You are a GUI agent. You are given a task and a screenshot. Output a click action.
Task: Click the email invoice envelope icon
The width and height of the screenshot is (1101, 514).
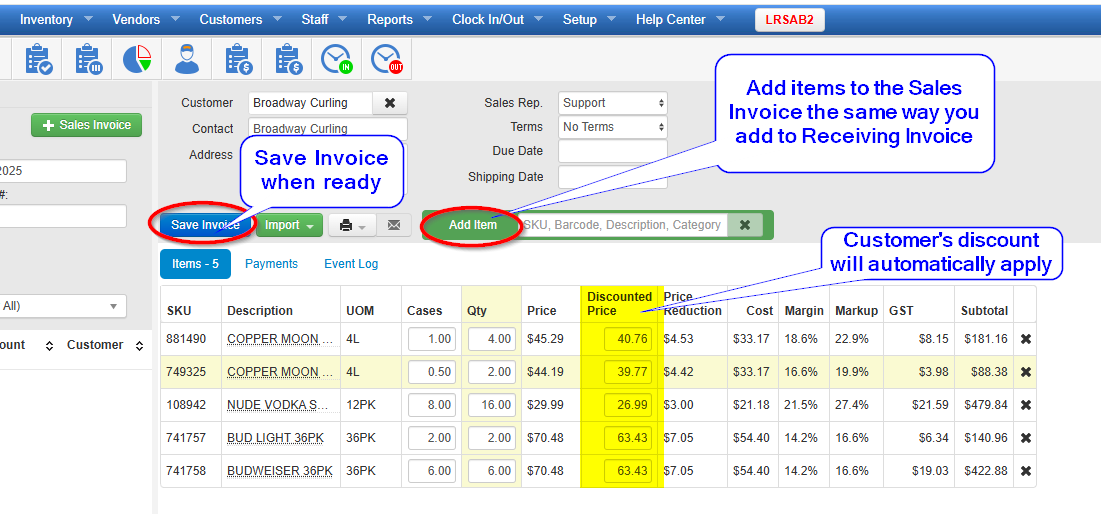click(x=394, y=225)
